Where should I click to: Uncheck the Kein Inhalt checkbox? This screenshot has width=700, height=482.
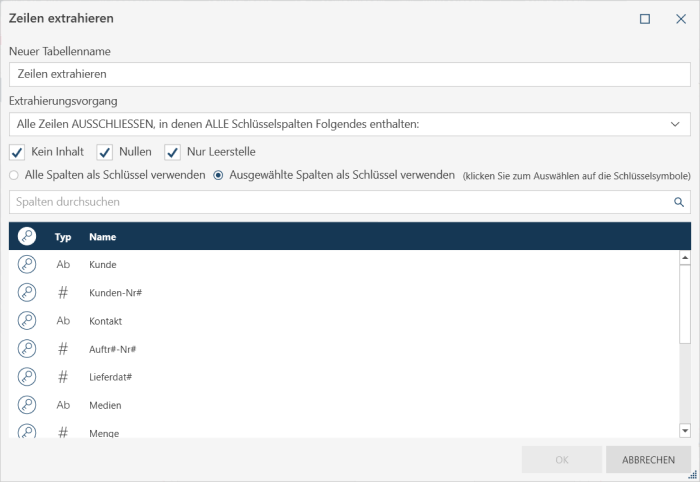tap(17, 152)
